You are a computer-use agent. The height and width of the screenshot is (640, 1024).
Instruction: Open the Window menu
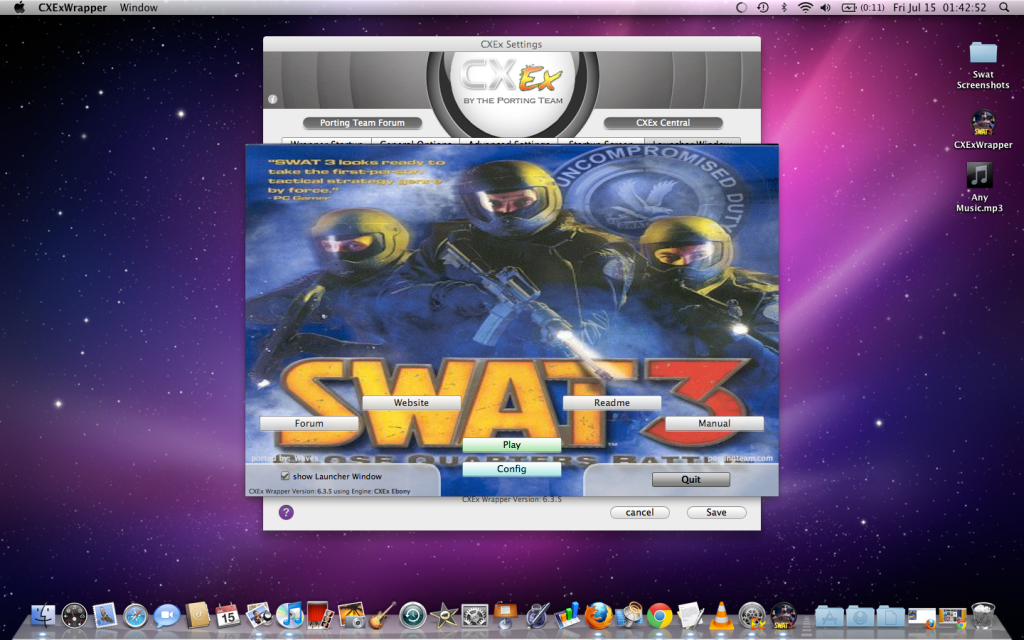pyautogui.click(x=138, y=8)
